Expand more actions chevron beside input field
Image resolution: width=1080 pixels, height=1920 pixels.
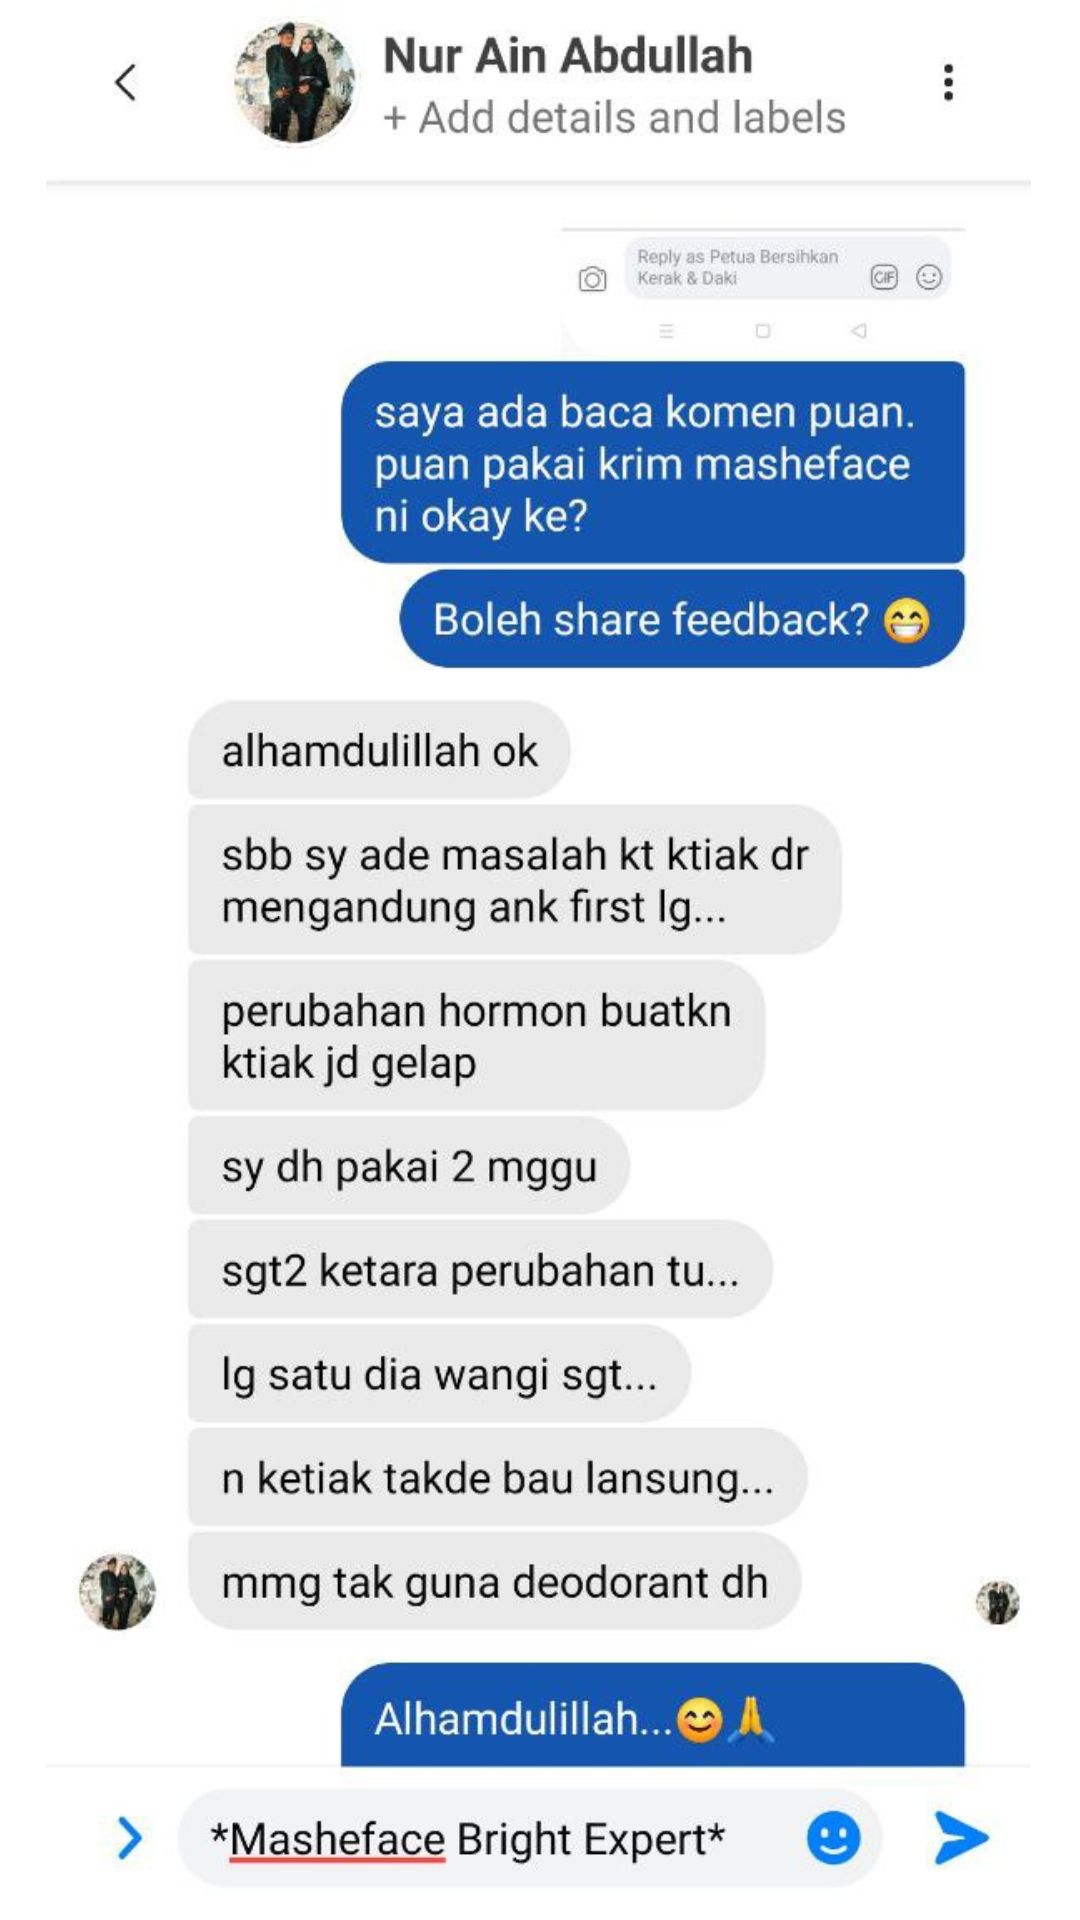(129, 1838)
